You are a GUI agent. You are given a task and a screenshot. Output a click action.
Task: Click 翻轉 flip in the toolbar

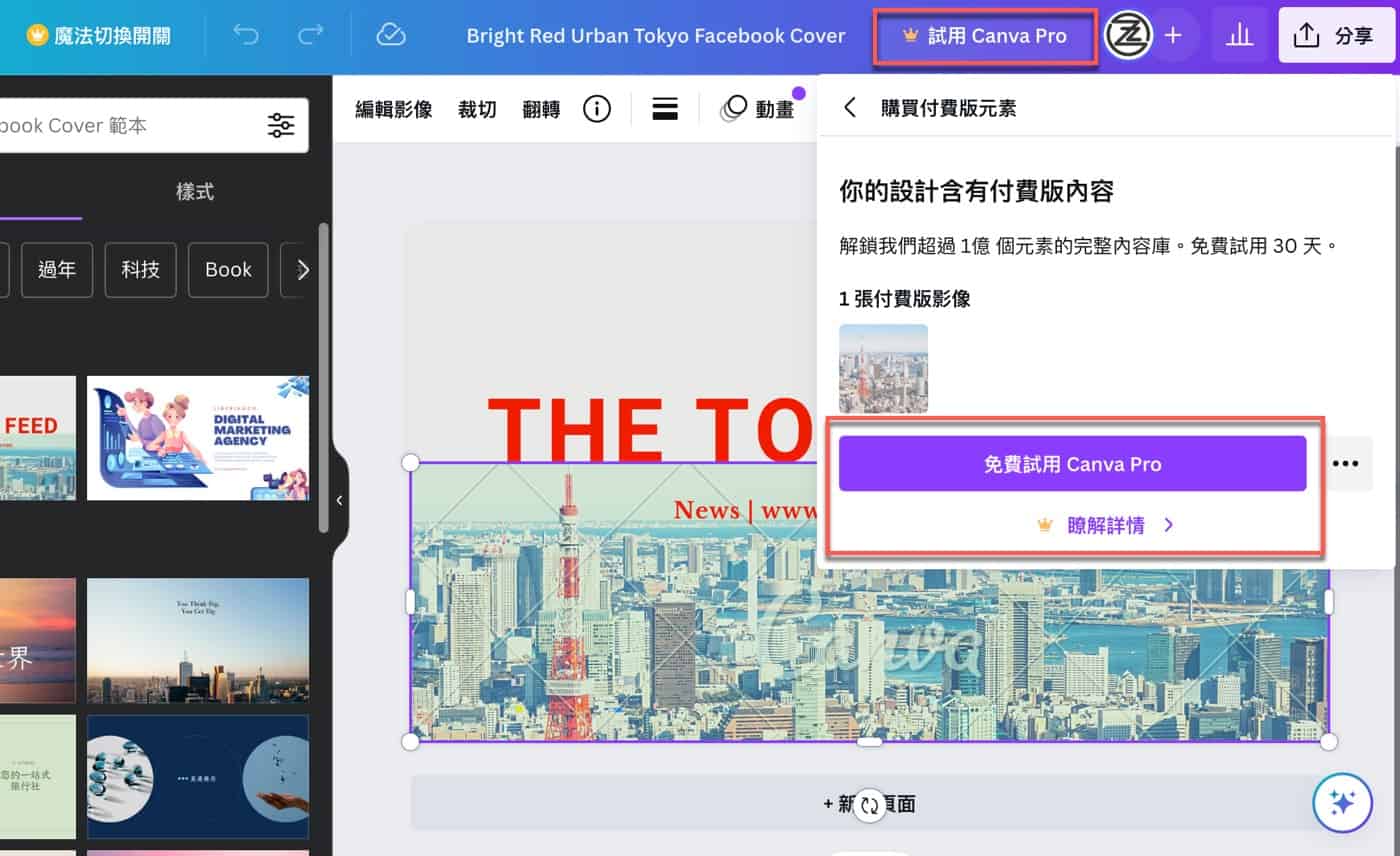(x=541, y=109)
